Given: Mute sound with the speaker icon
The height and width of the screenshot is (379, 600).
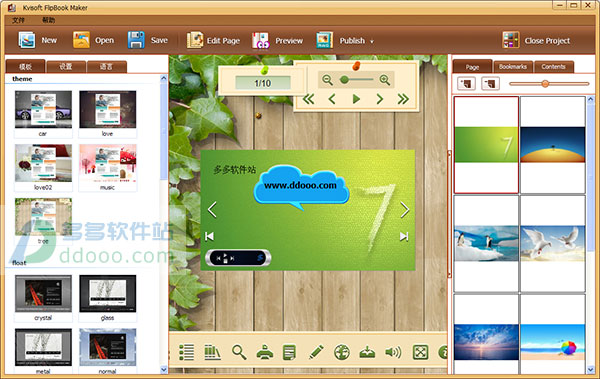Looking at the screenshot, I should click(393, 352).
